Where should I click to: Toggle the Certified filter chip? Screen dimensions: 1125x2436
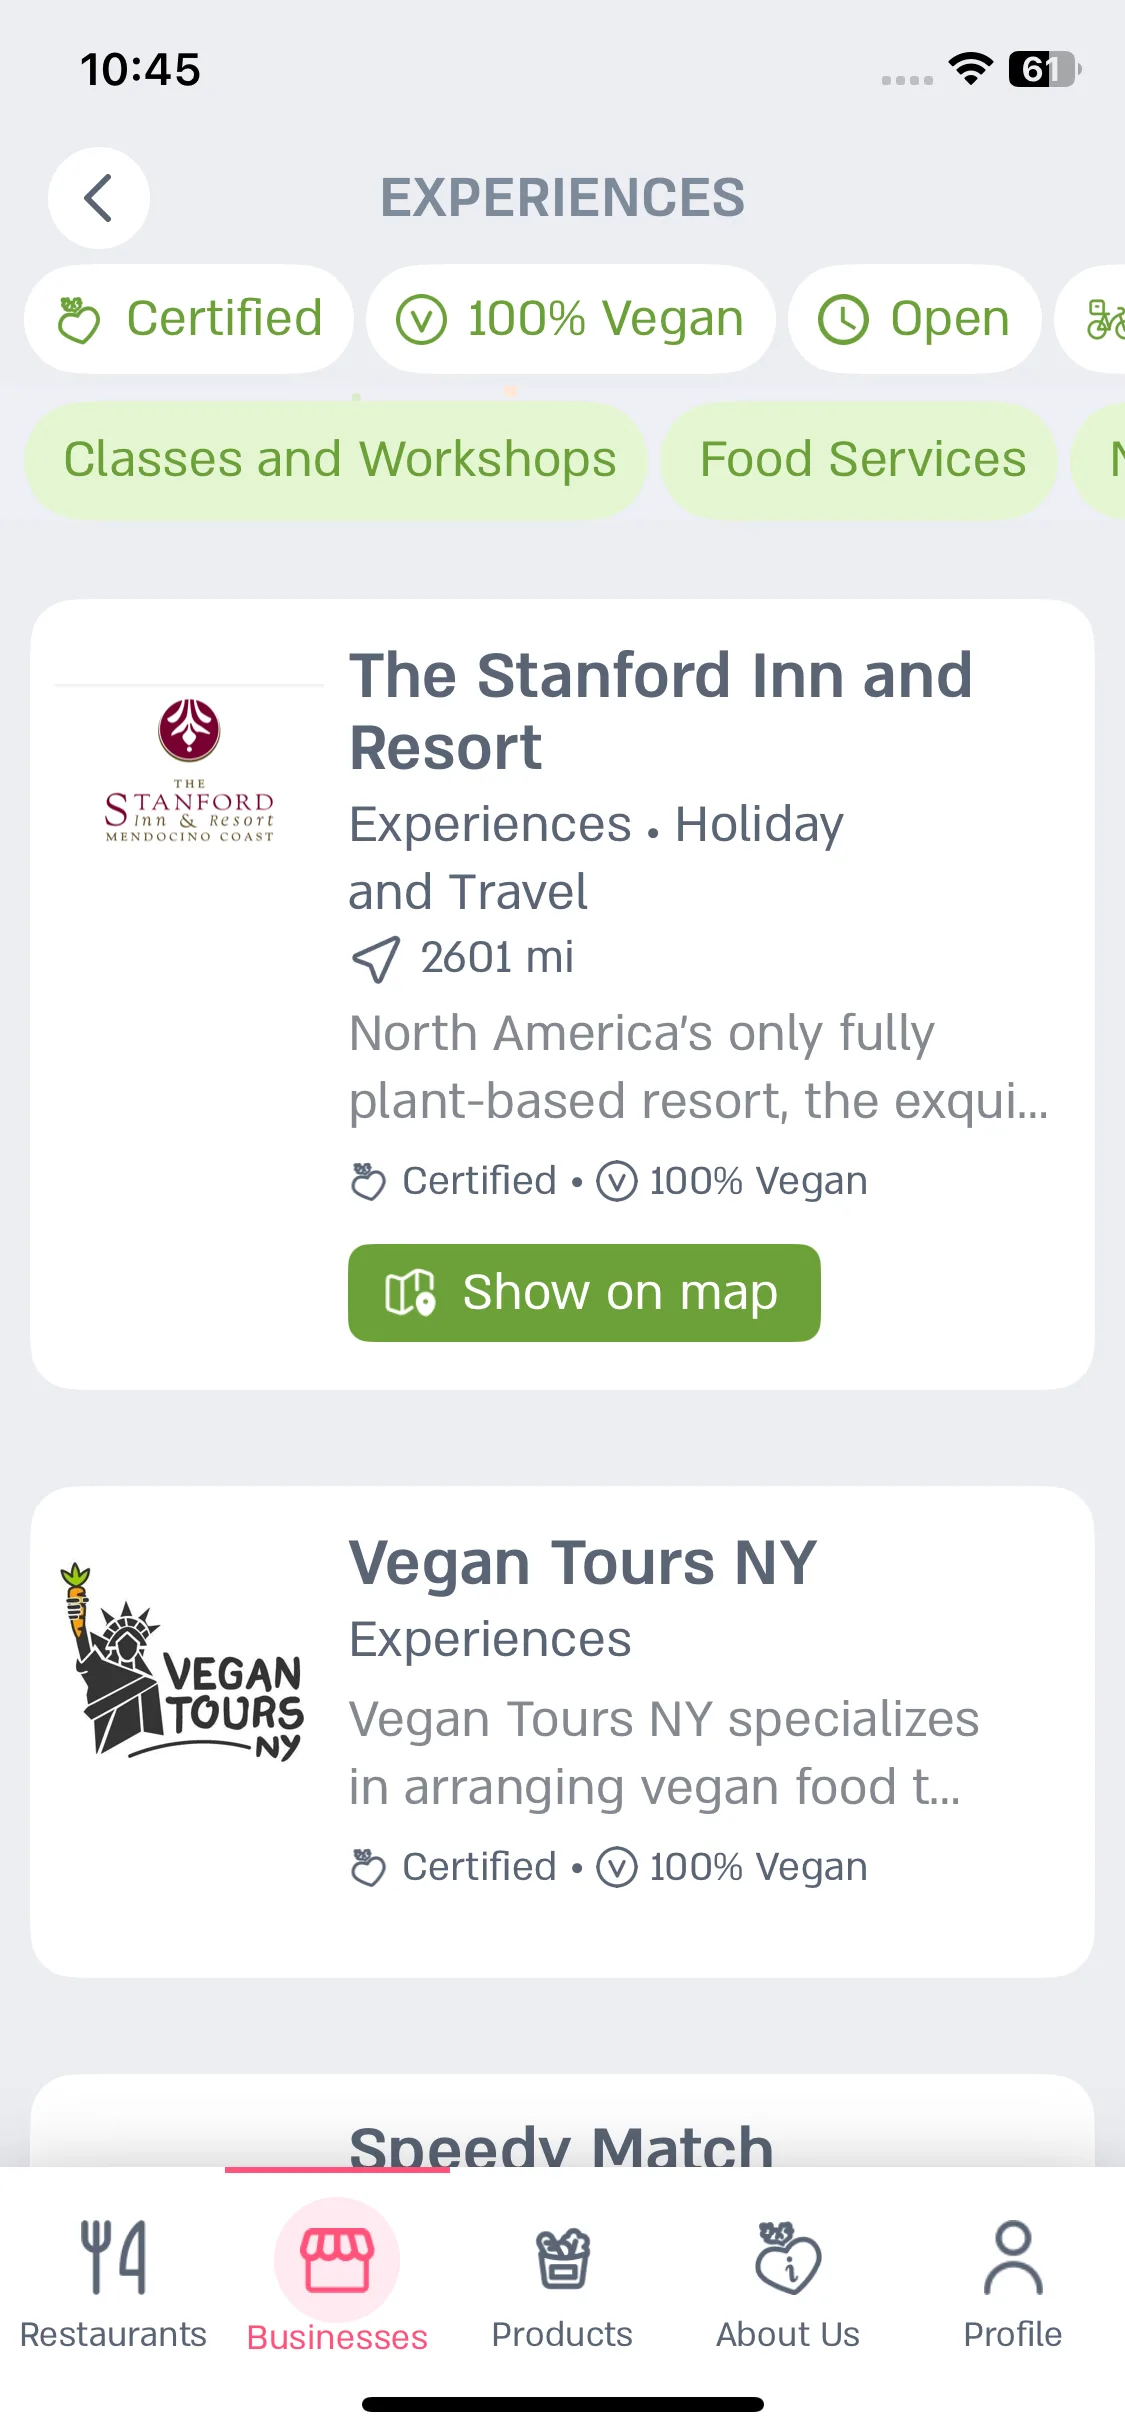(189, 319)
